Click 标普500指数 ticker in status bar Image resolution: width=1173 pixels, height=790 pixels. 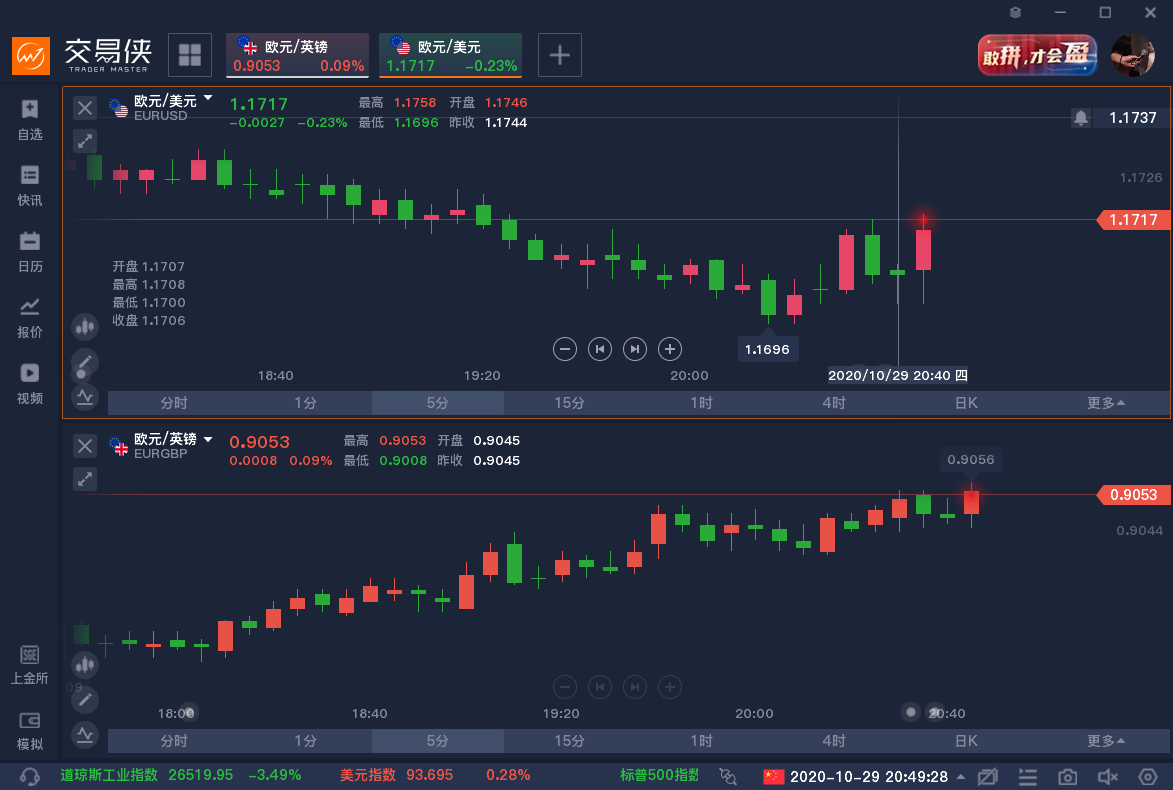click(x=659, y=775)
